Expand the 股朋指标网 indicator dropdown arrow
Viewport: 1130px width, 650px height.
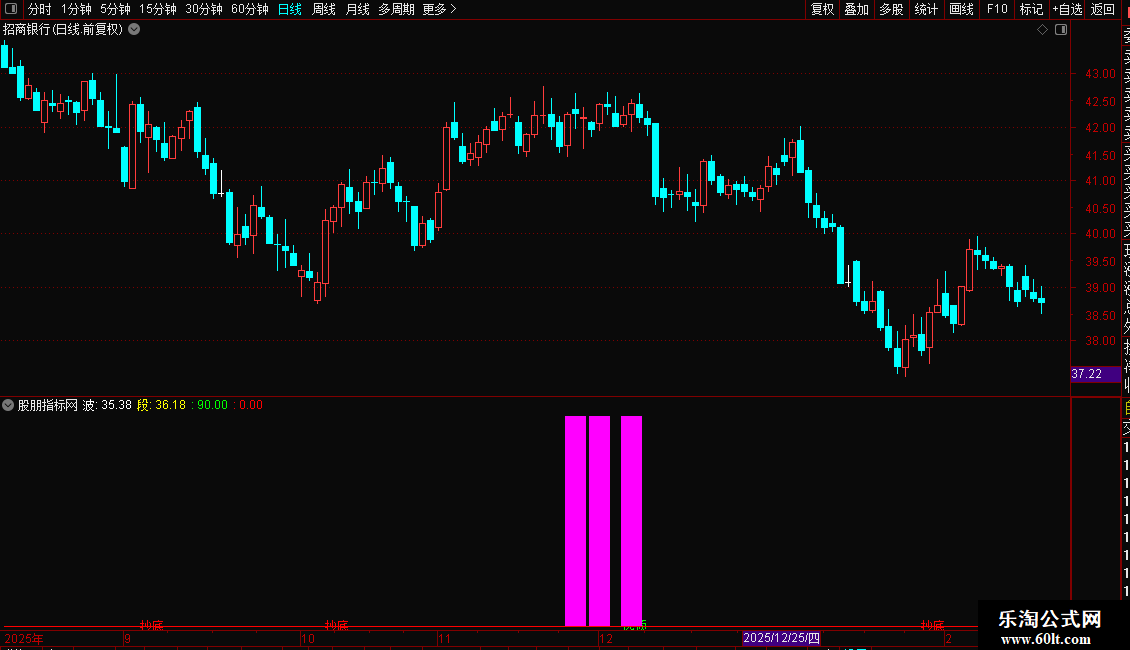[x=8, y=405]
